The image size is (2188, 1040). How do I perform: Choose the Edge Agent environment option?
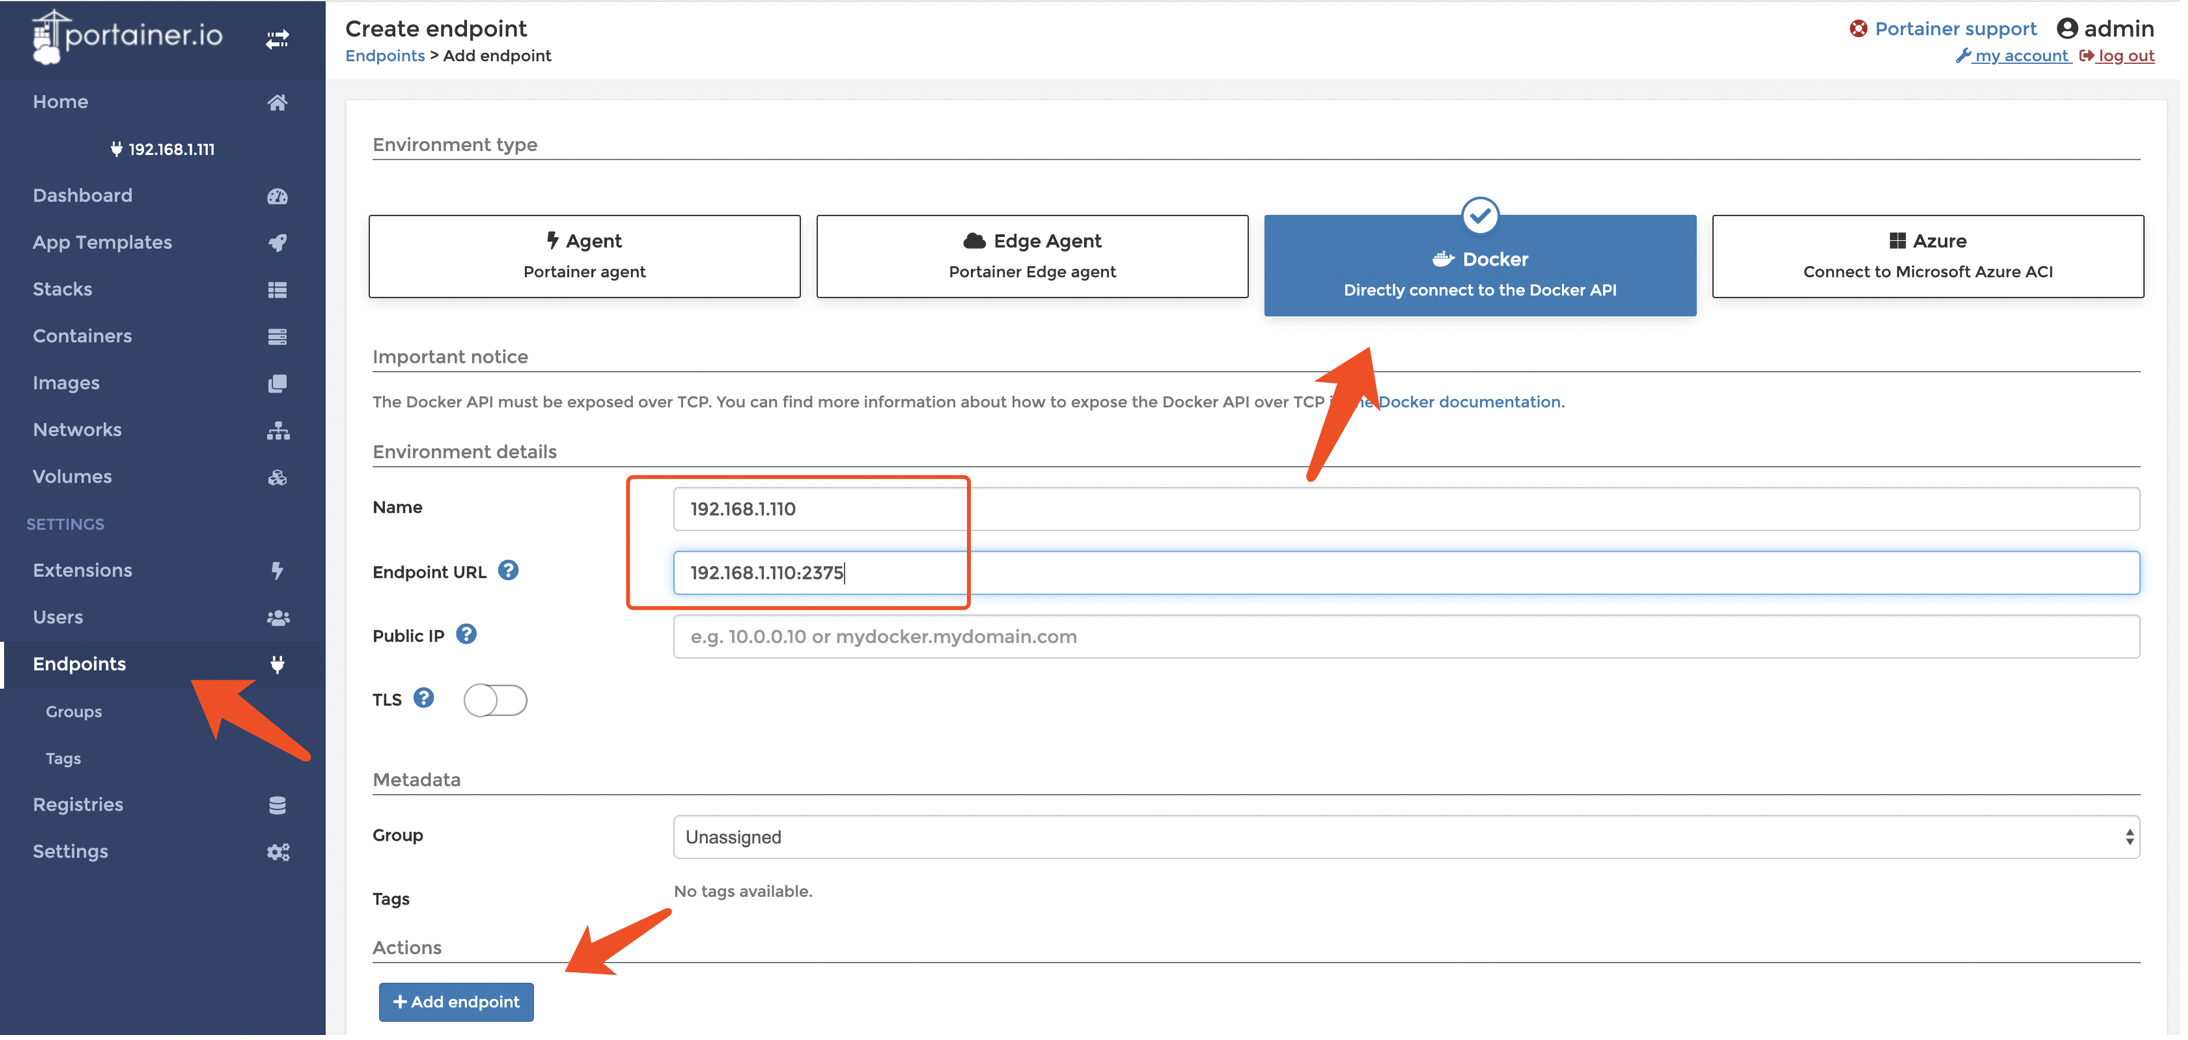(x=1031, y=256)
